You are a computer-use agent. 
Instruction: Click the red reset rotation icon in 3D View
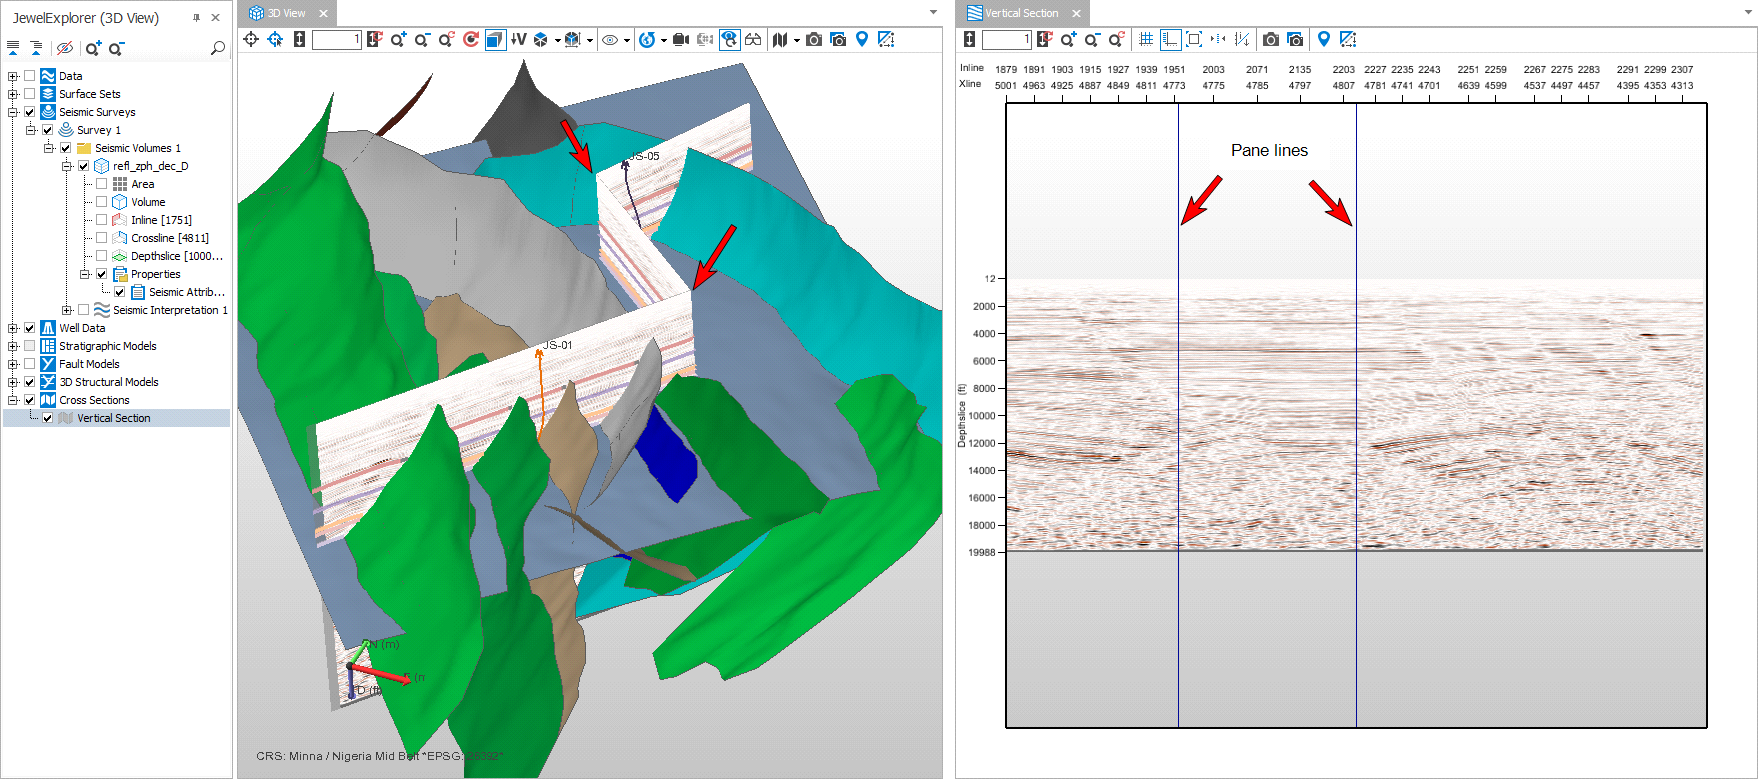tap(471, 40)
